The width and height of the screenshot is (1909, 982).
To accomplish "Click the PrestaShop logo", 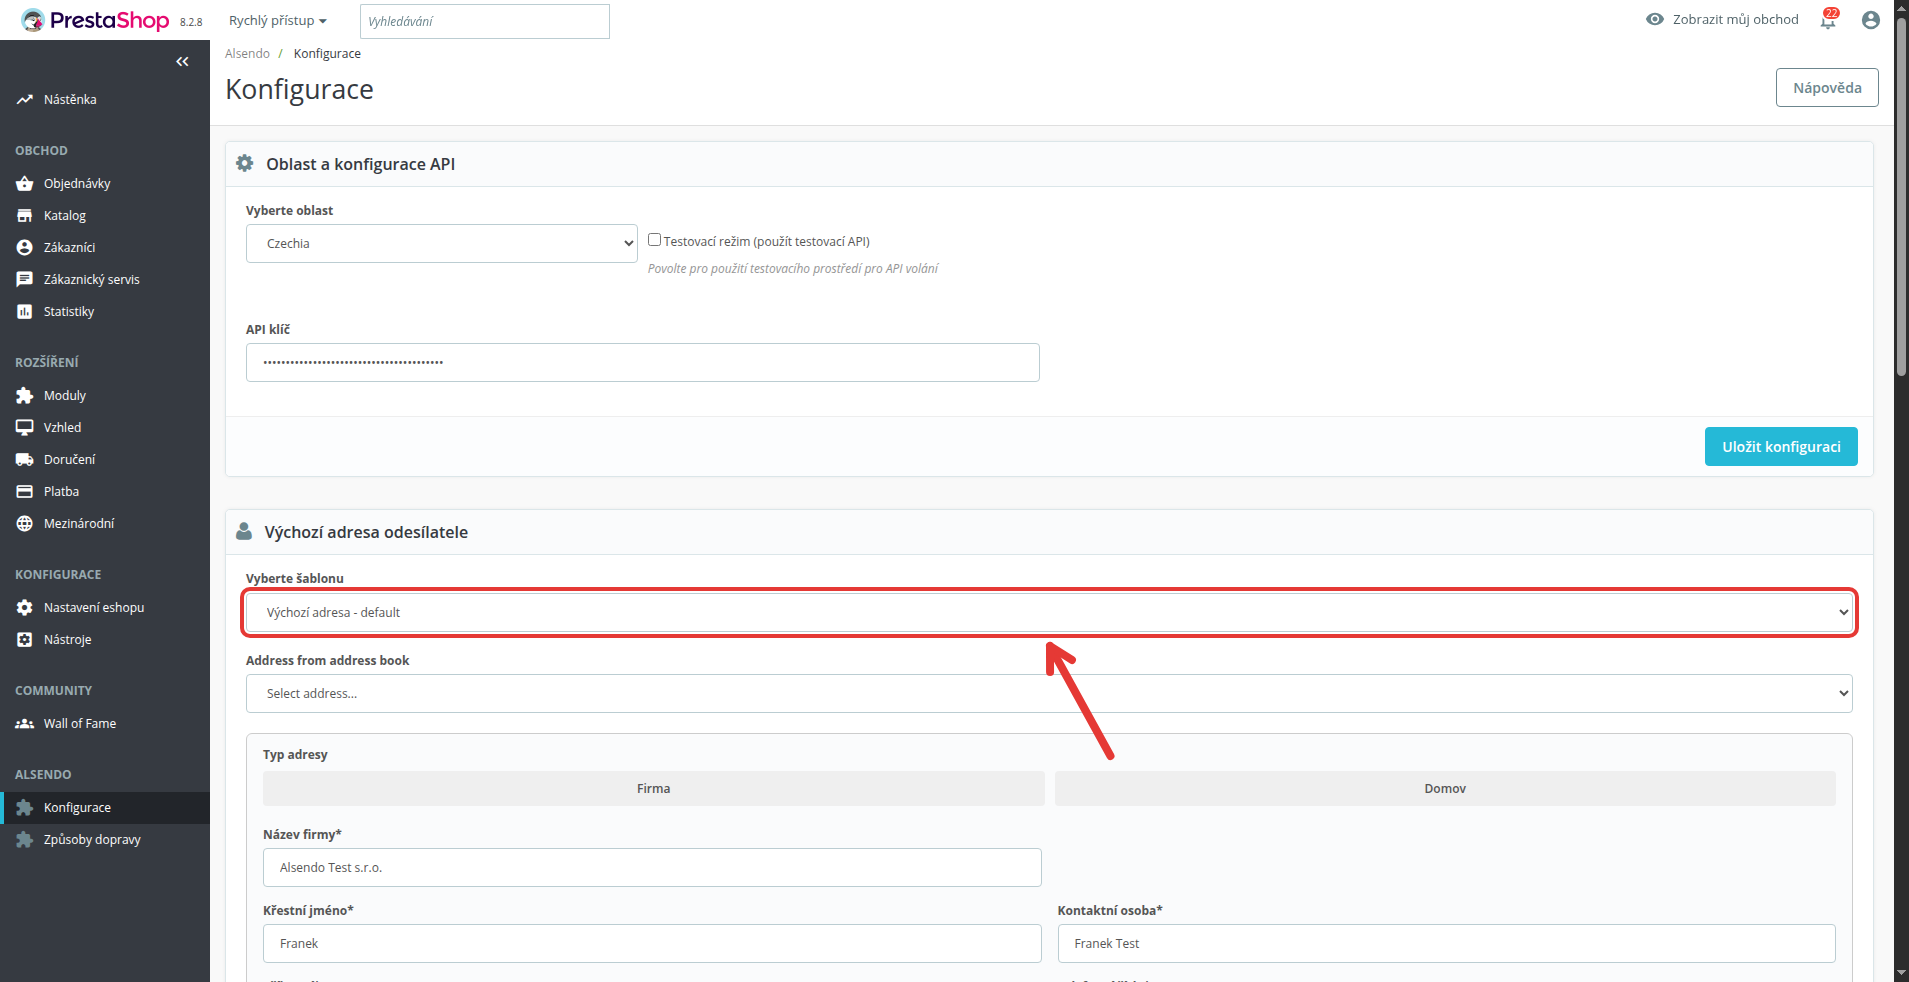I will tap(95, 20).
